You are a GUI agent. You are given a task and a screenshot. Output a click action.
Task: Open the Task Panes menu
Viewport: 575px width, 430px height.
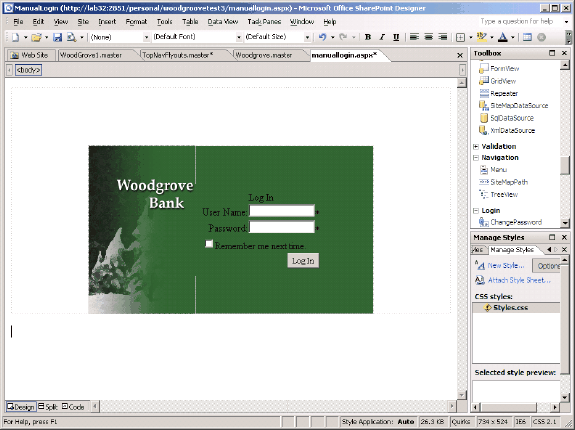[x=264, y=22]
